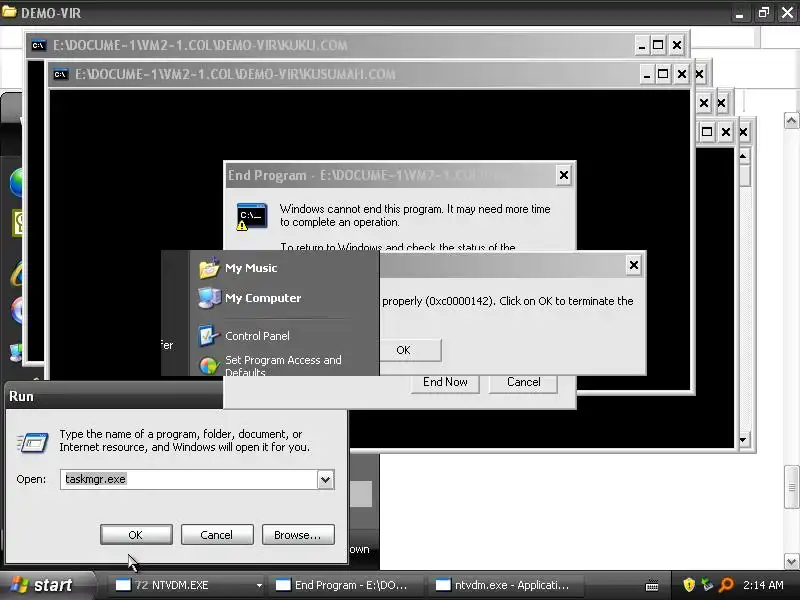Minimize the KUKU.COM console window
The height and width of the screenshot is (600, 800).
tap(642, 45)
